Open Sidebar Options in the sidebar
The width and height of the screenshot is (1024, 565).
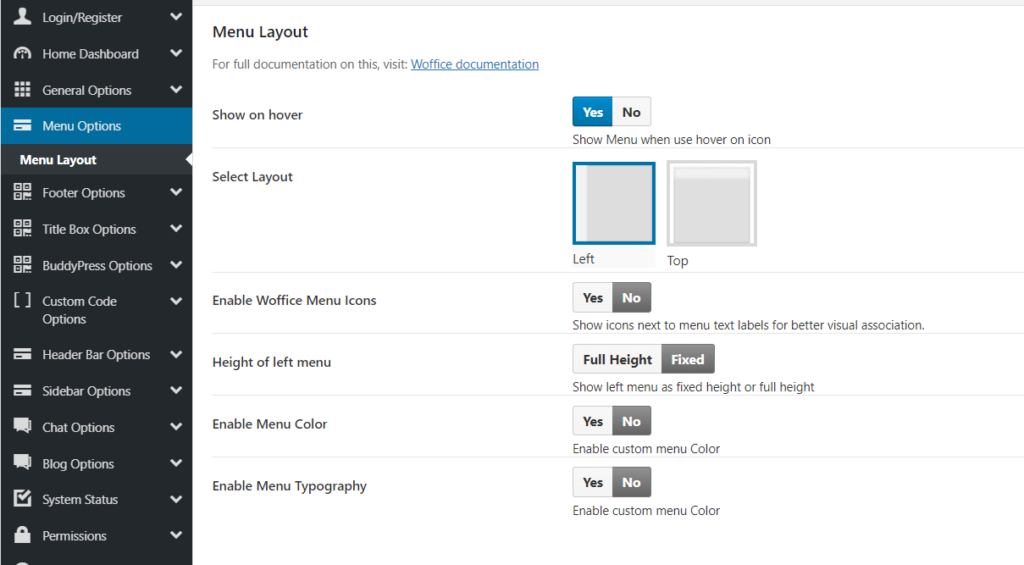(86, 391)
